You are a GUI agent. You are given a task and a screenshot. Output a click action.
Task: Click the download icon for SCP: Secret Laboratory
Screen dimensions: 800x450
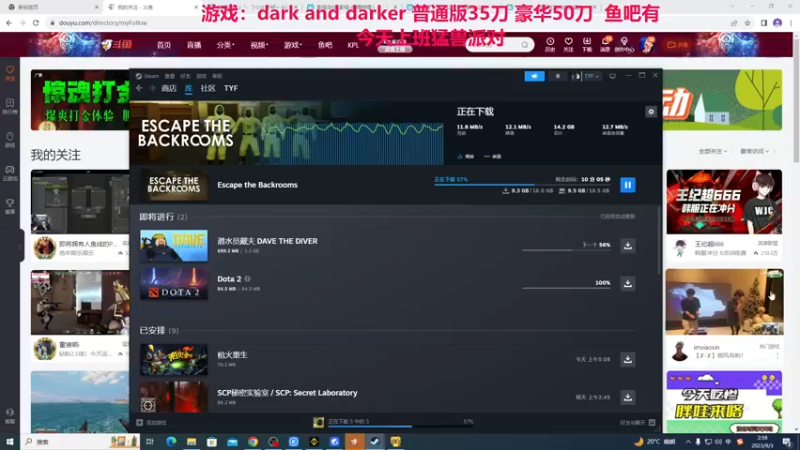pyautogui.click(x=628, y=397)
